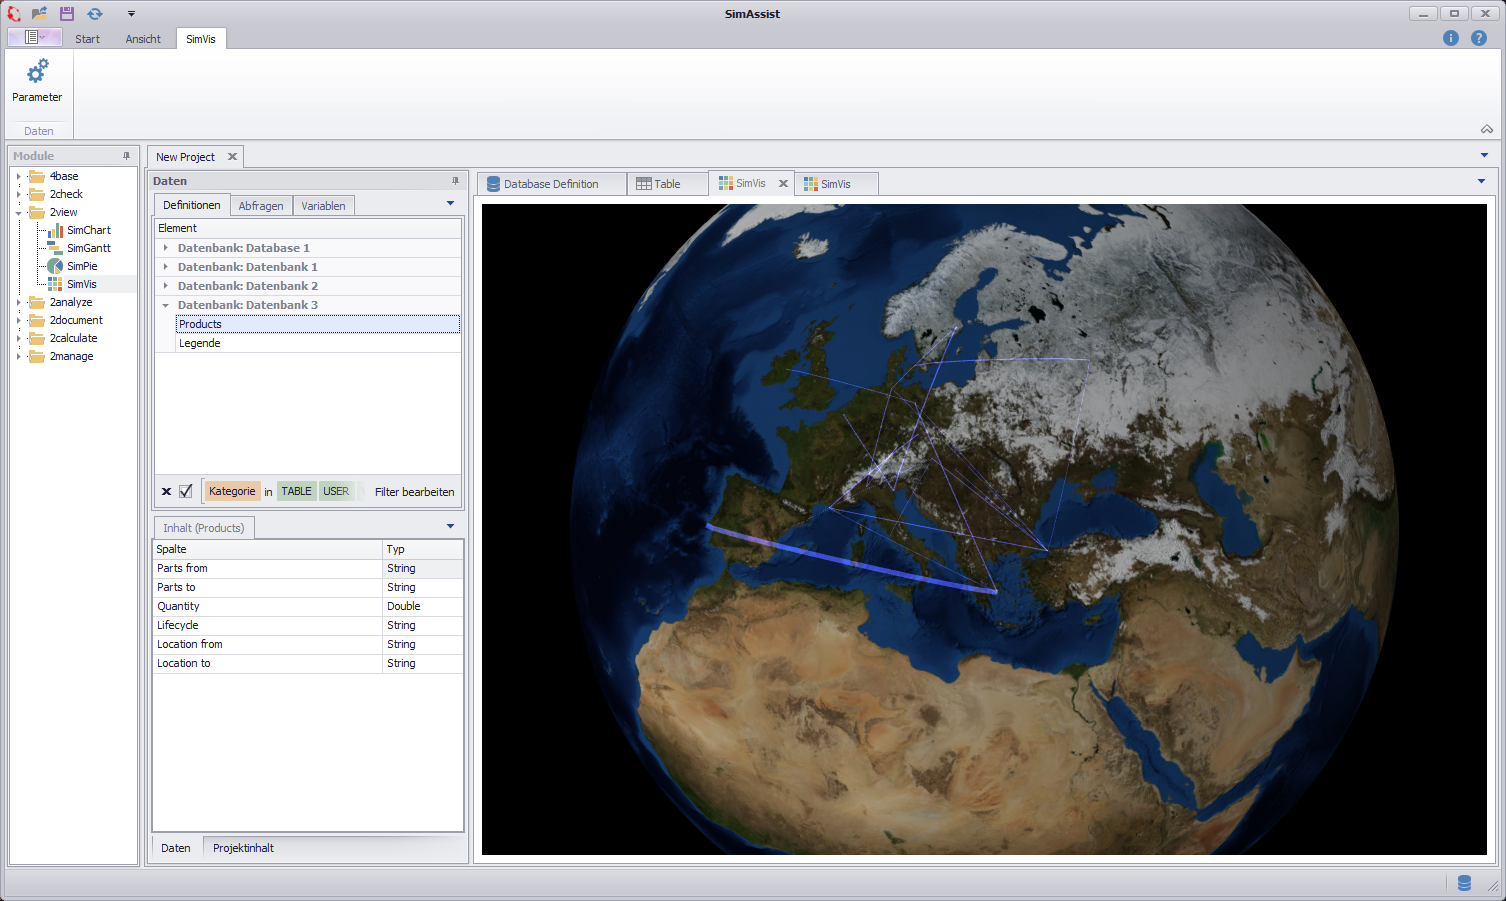This screenshot has height=901, width=1506.
Task: Select the Lifecycle column row
Action: (x=308, y=625)
